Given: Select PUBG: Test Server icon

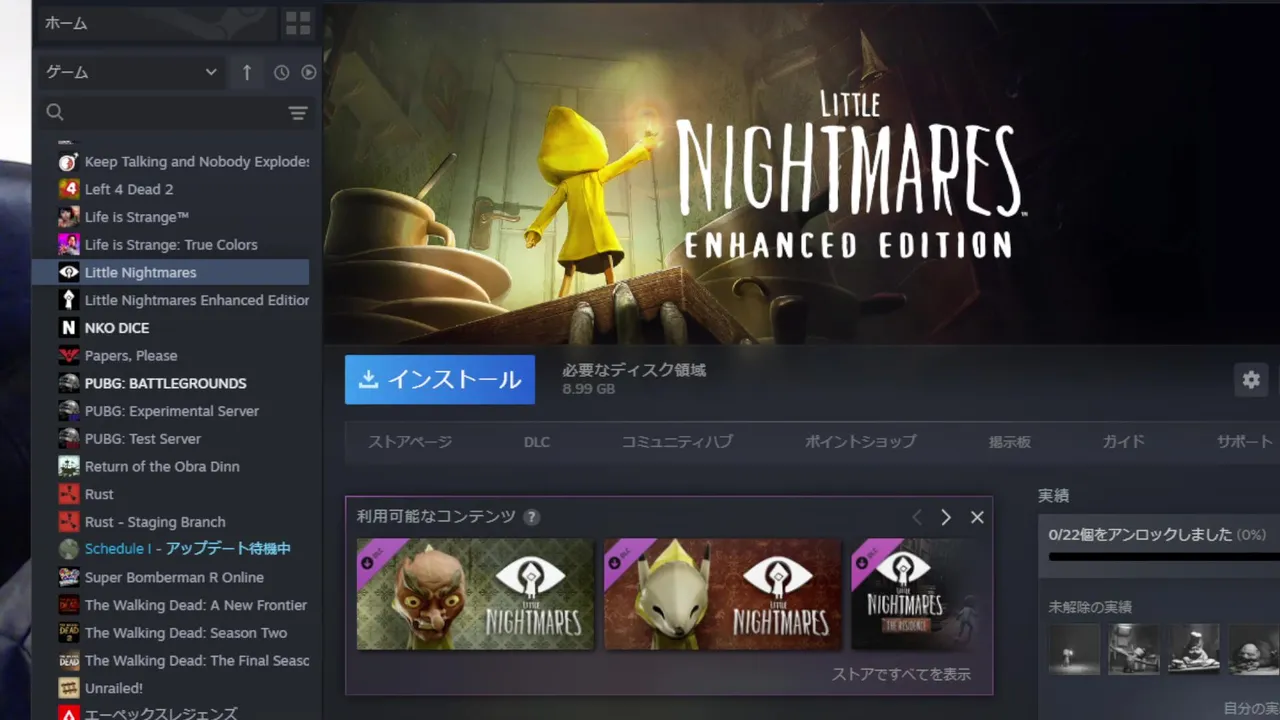Looking at the screenshot, I should [x=68, y=439].
